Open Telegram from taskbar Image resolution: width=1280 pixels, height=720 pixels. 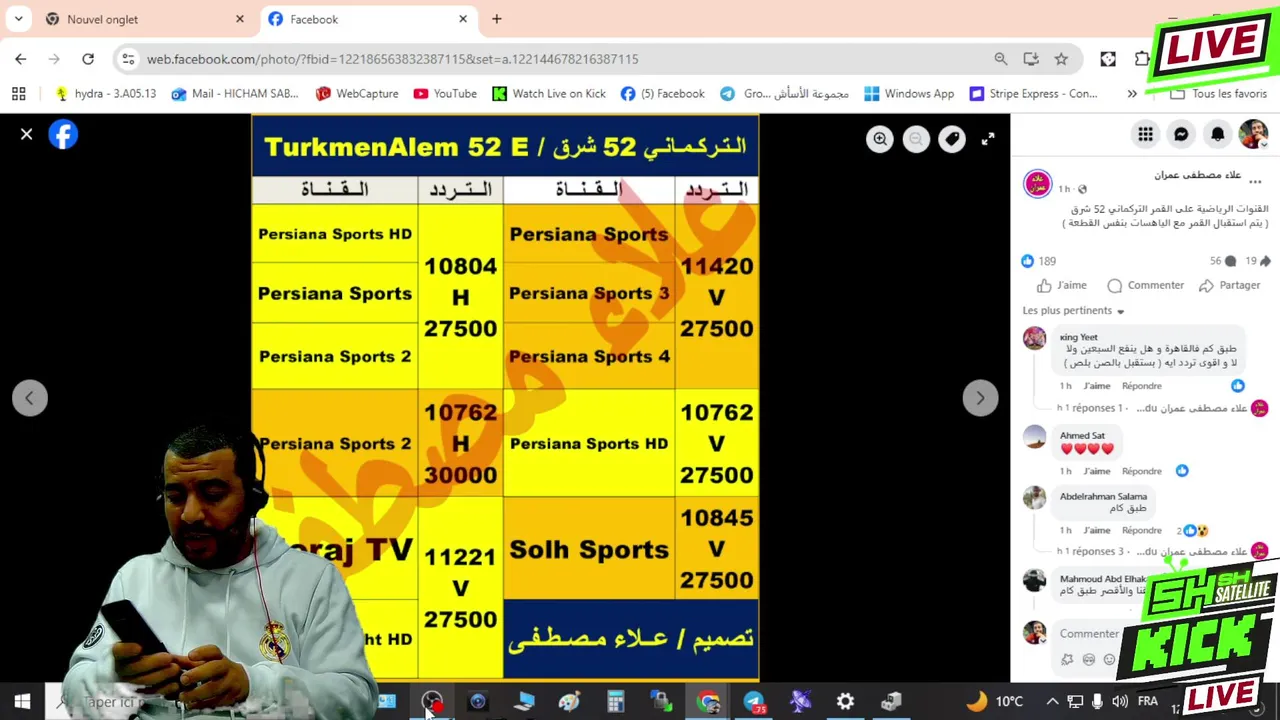[754, 702]
